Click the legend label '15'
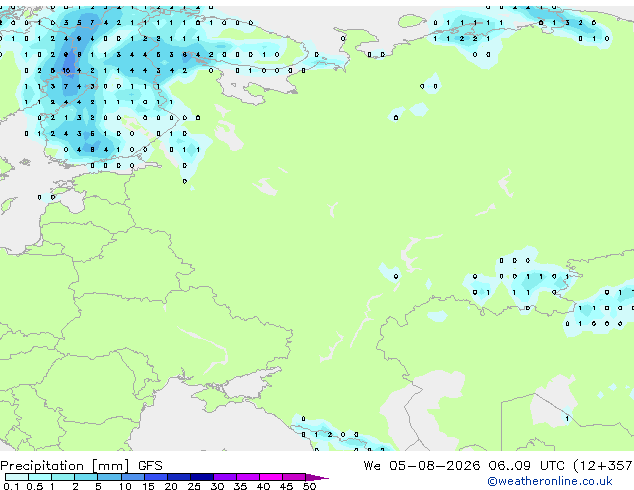 tap(148, 486)
